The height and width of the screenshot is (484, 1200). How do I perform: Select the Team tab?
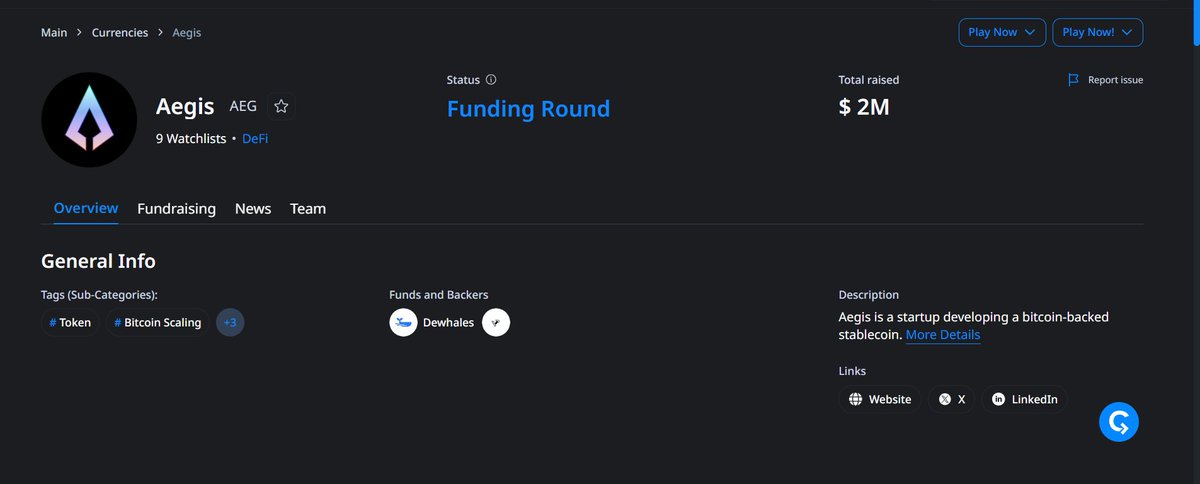point(308,209)
